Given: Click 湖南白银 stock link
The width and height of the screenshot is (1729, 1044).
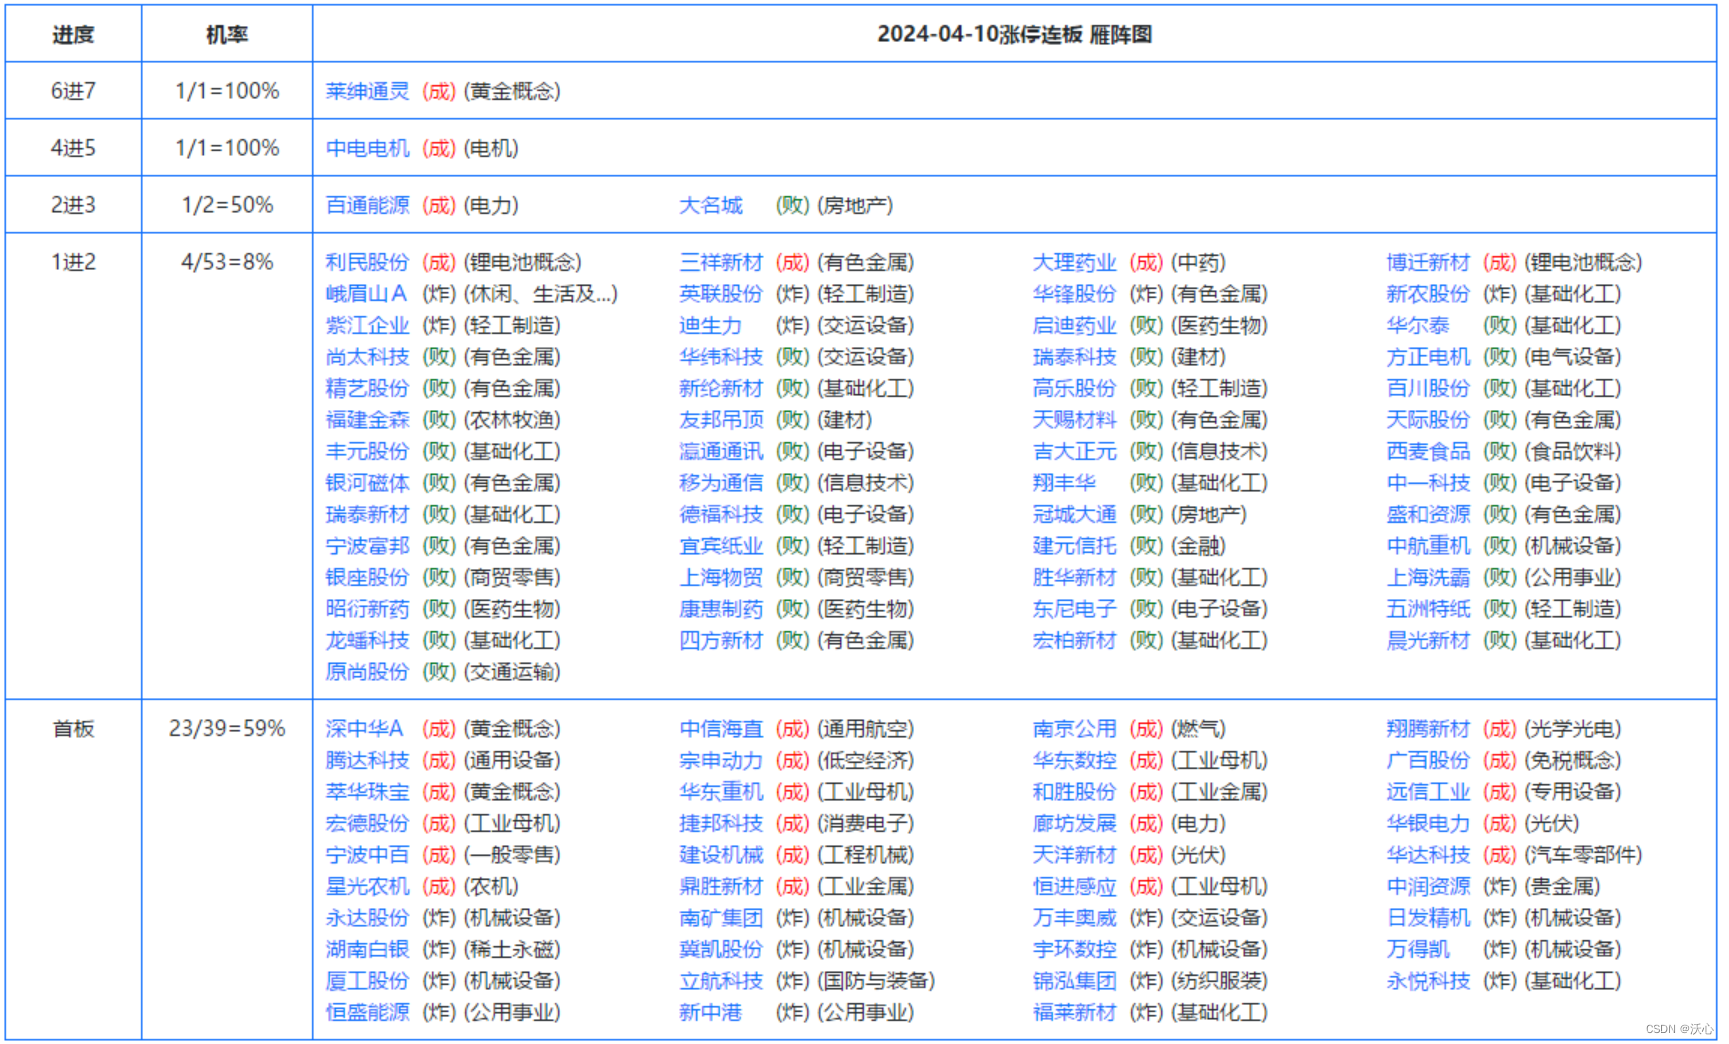Looking at the screenshot, I should pos(367,950).
